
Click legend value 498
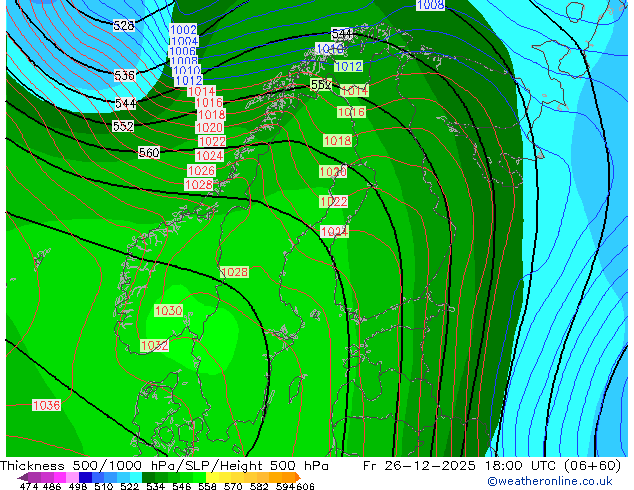coord(78,486)
